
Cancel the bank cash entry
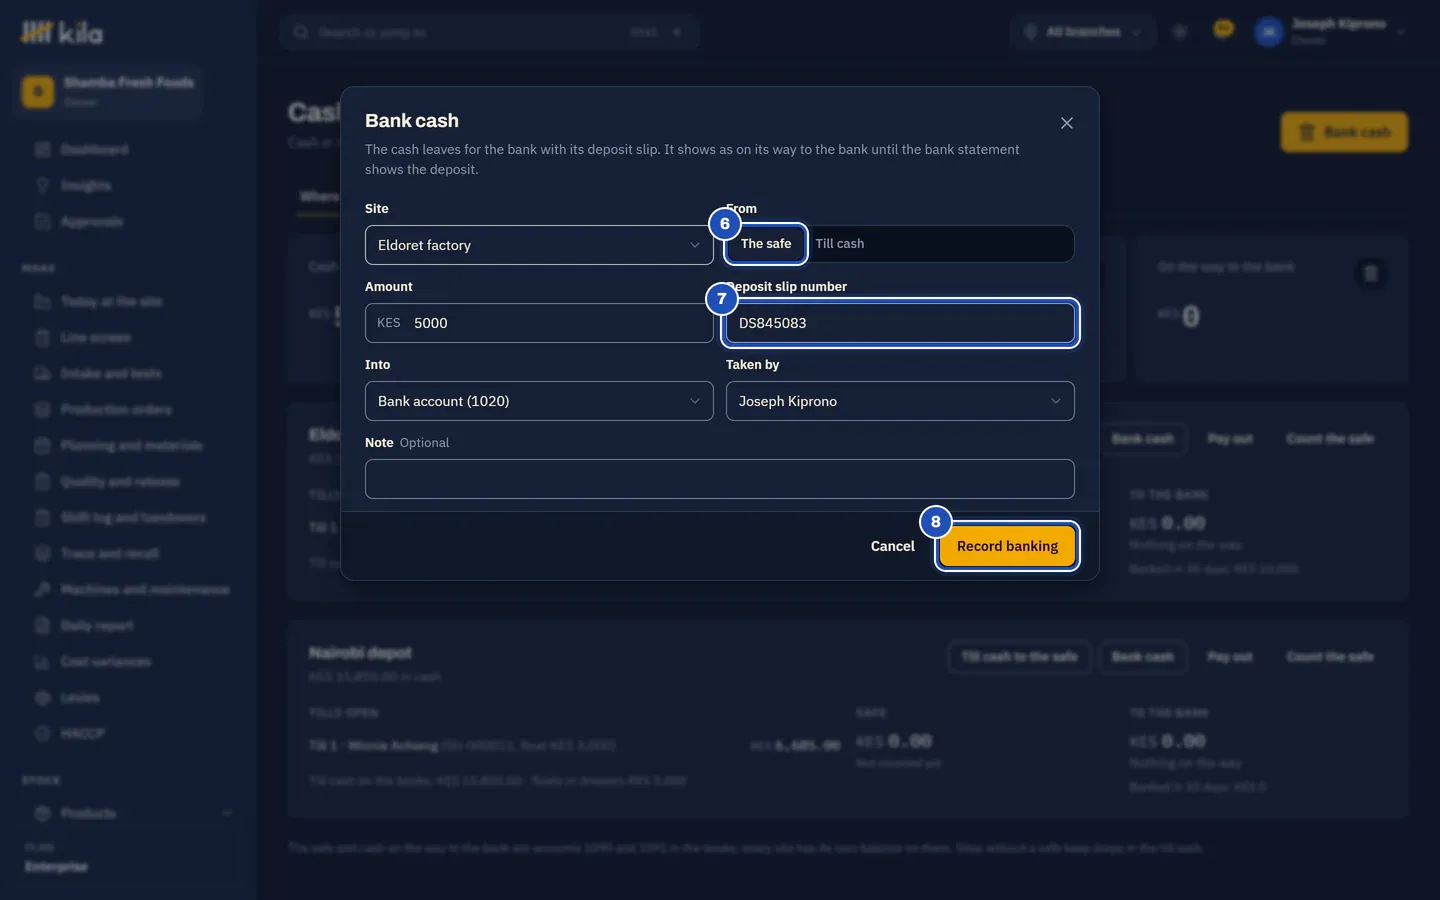(893, 546)
